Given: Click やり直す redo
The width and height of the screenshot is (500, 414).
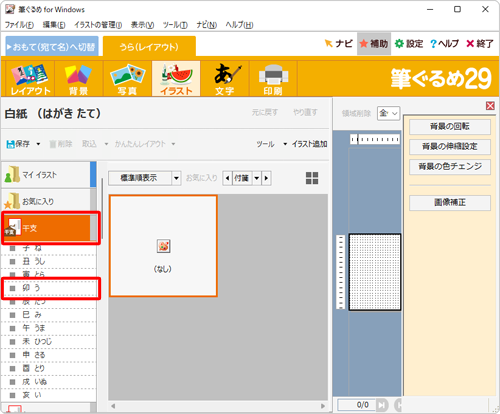Looking at the screenshot, I should click(305, 113).
